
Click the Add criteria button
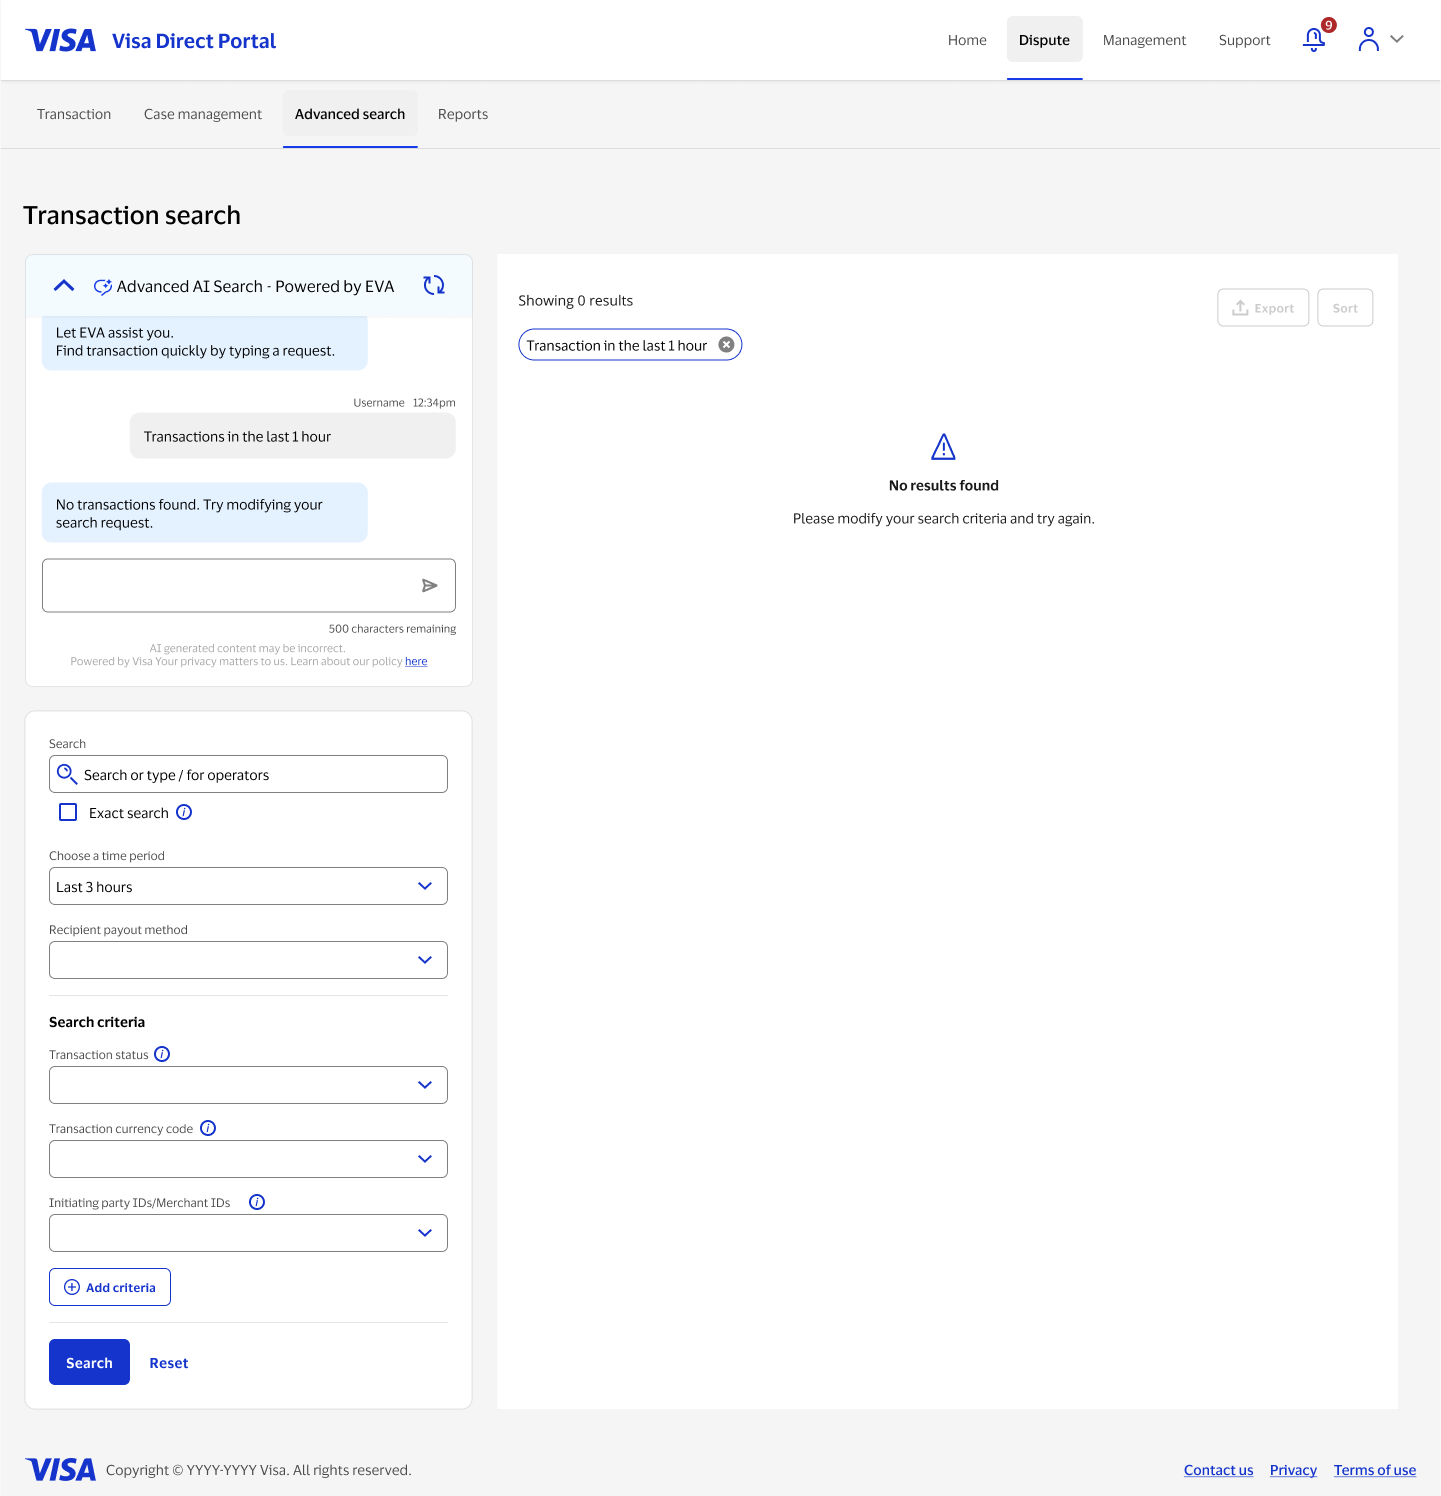(109, 1287)
